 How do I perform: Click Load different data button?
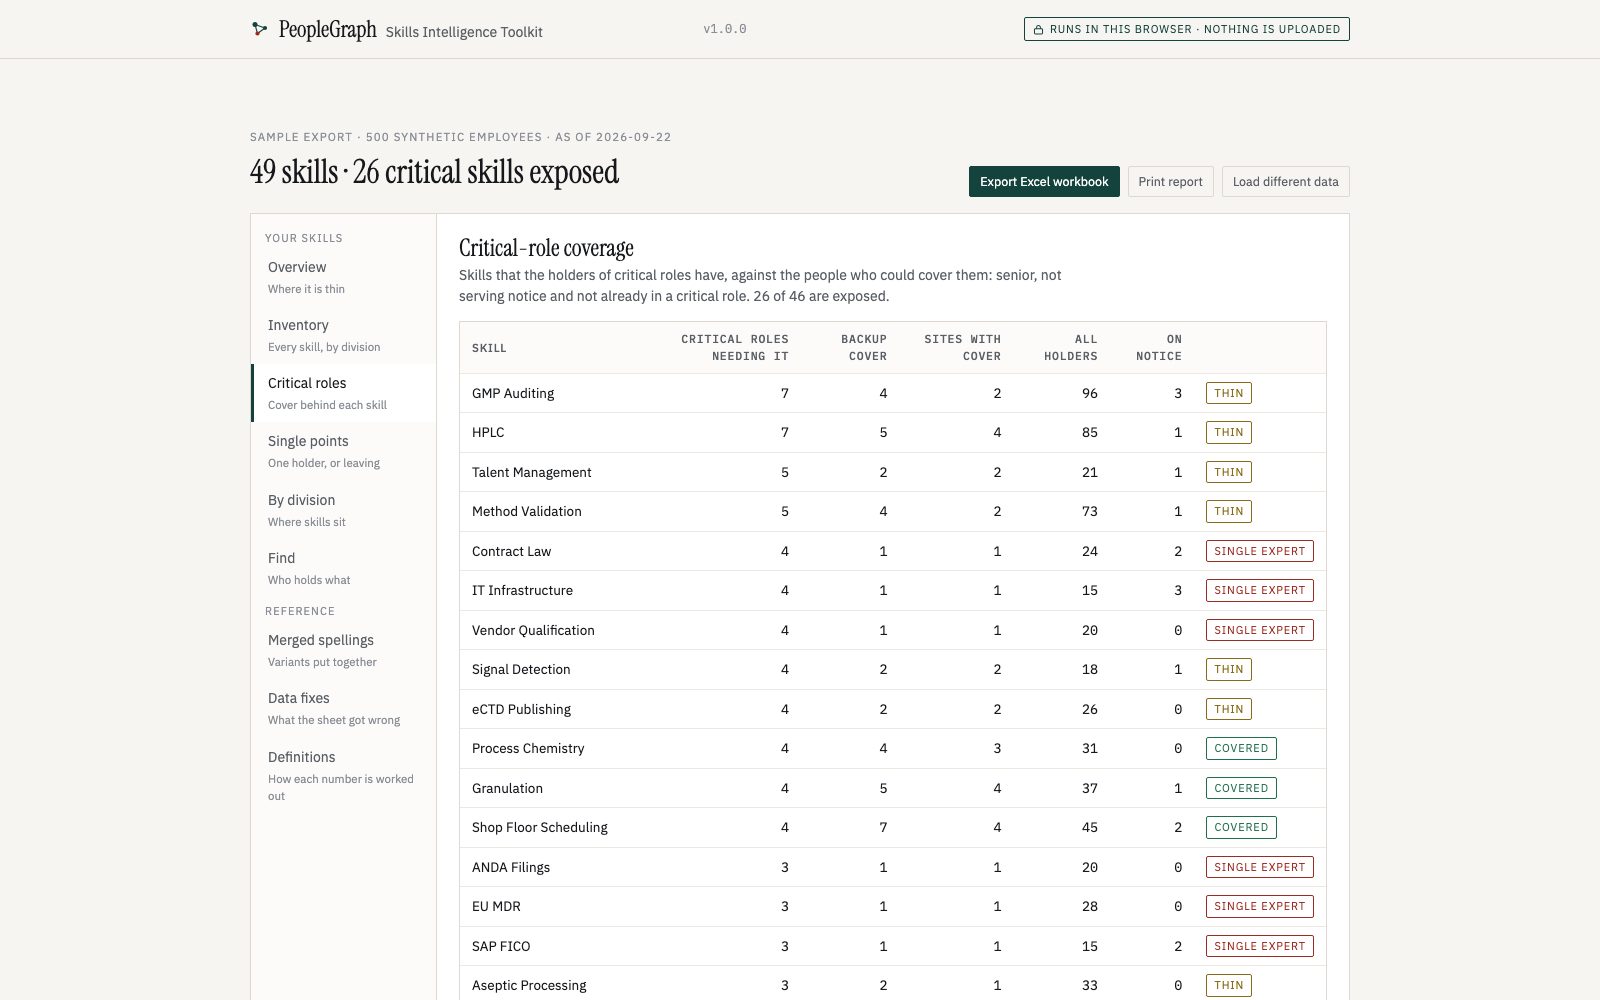pos(1285,182)
